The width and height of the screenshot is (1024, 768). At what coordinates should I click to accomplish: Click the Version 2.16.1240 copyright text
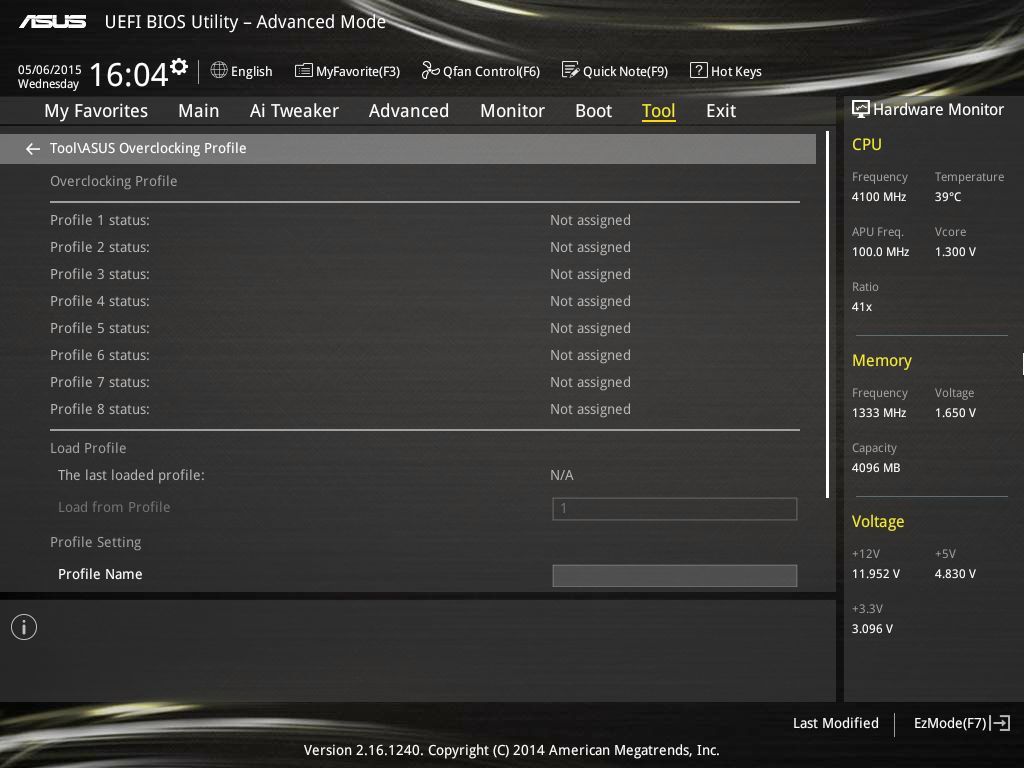pyautogui.click(x=511, y=750)
